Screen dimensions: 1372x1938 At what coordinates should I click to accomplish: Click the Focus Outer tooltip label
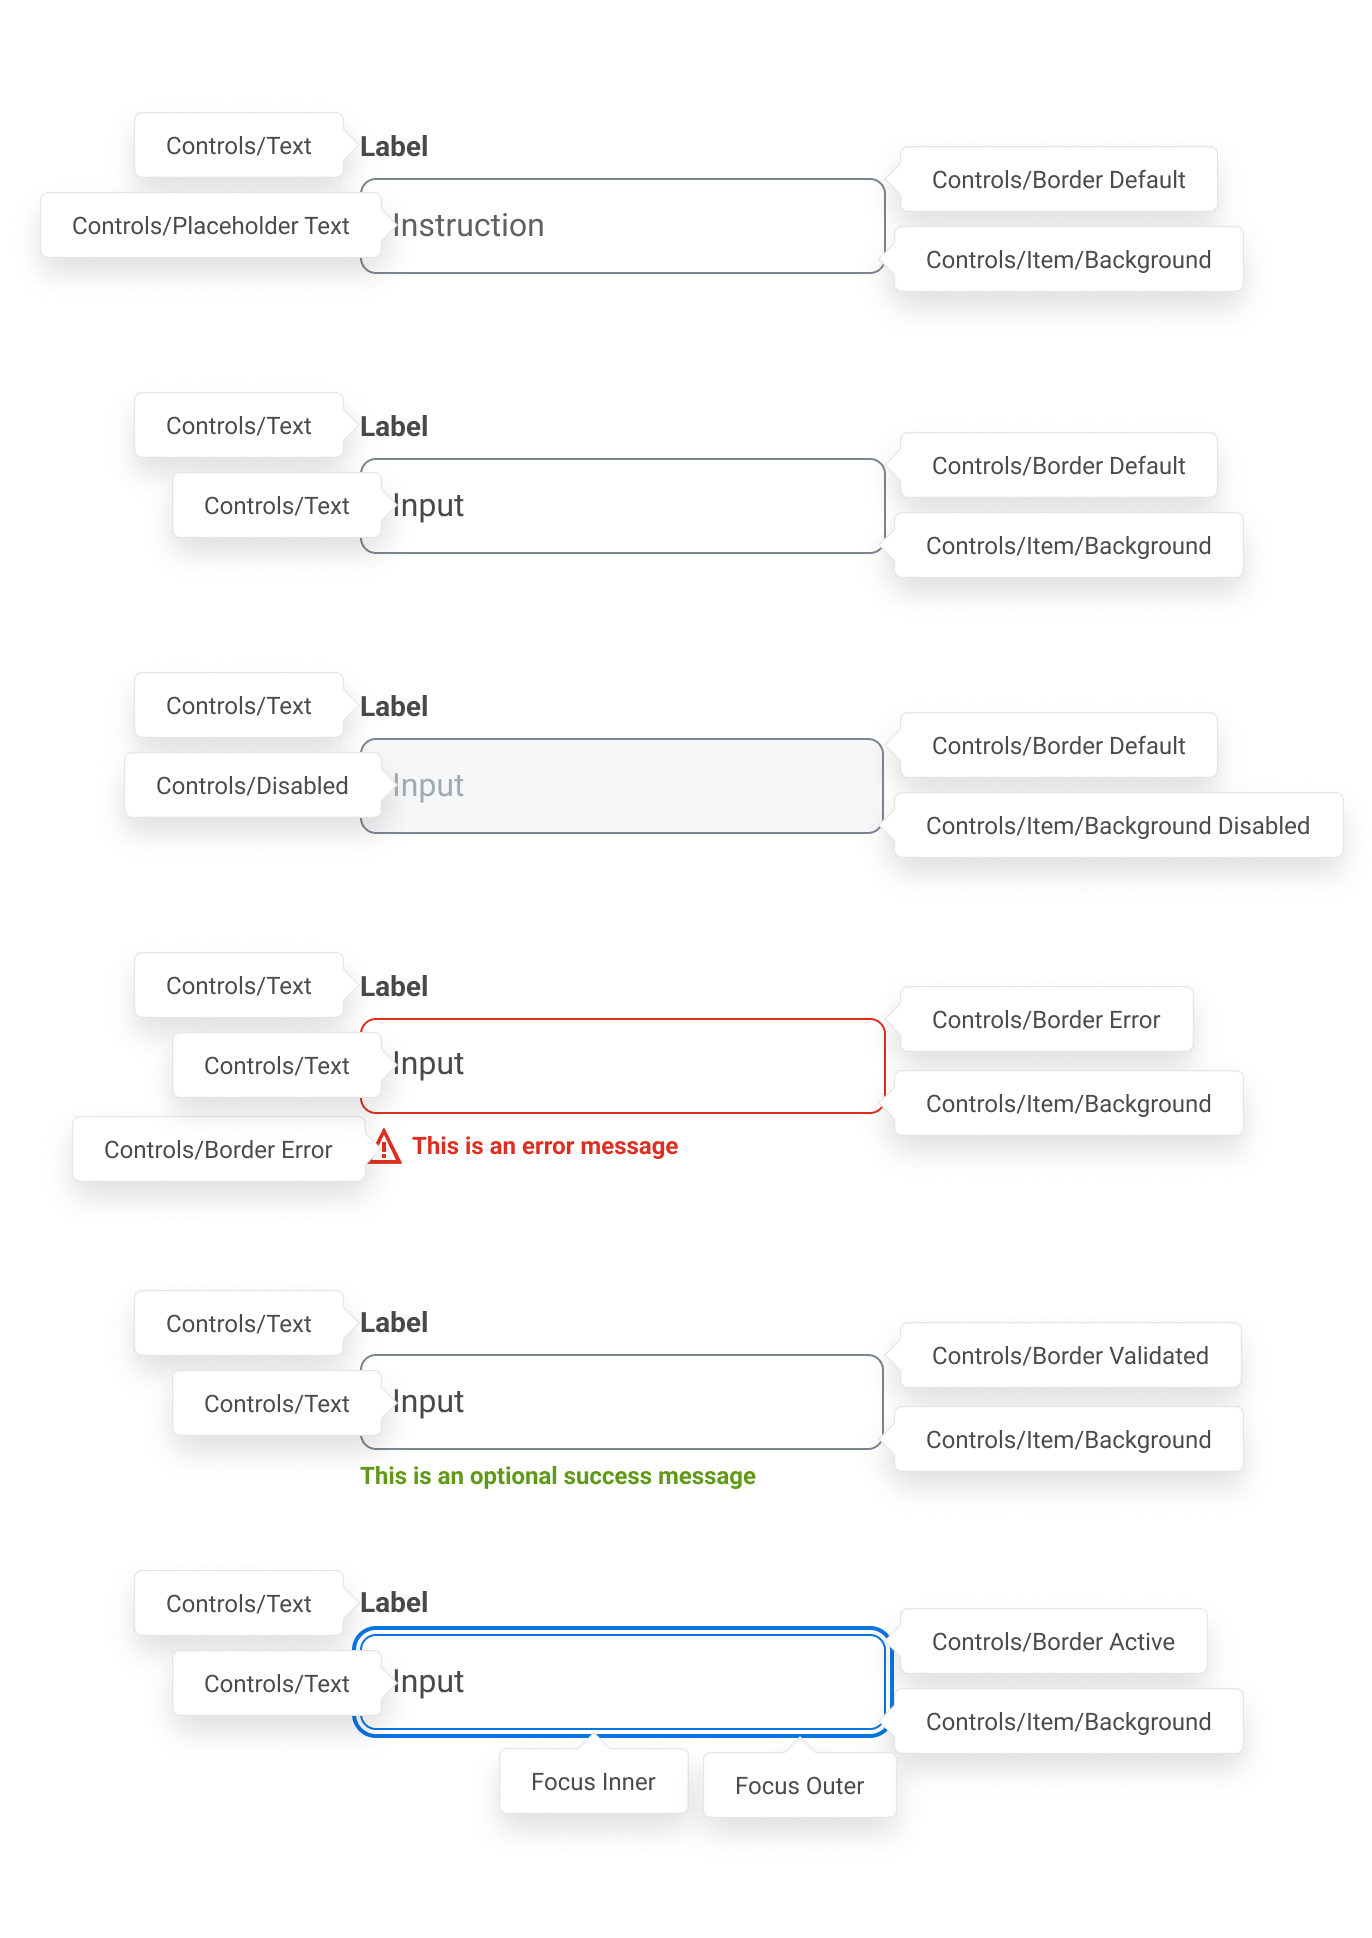(x=799, y=1786)
